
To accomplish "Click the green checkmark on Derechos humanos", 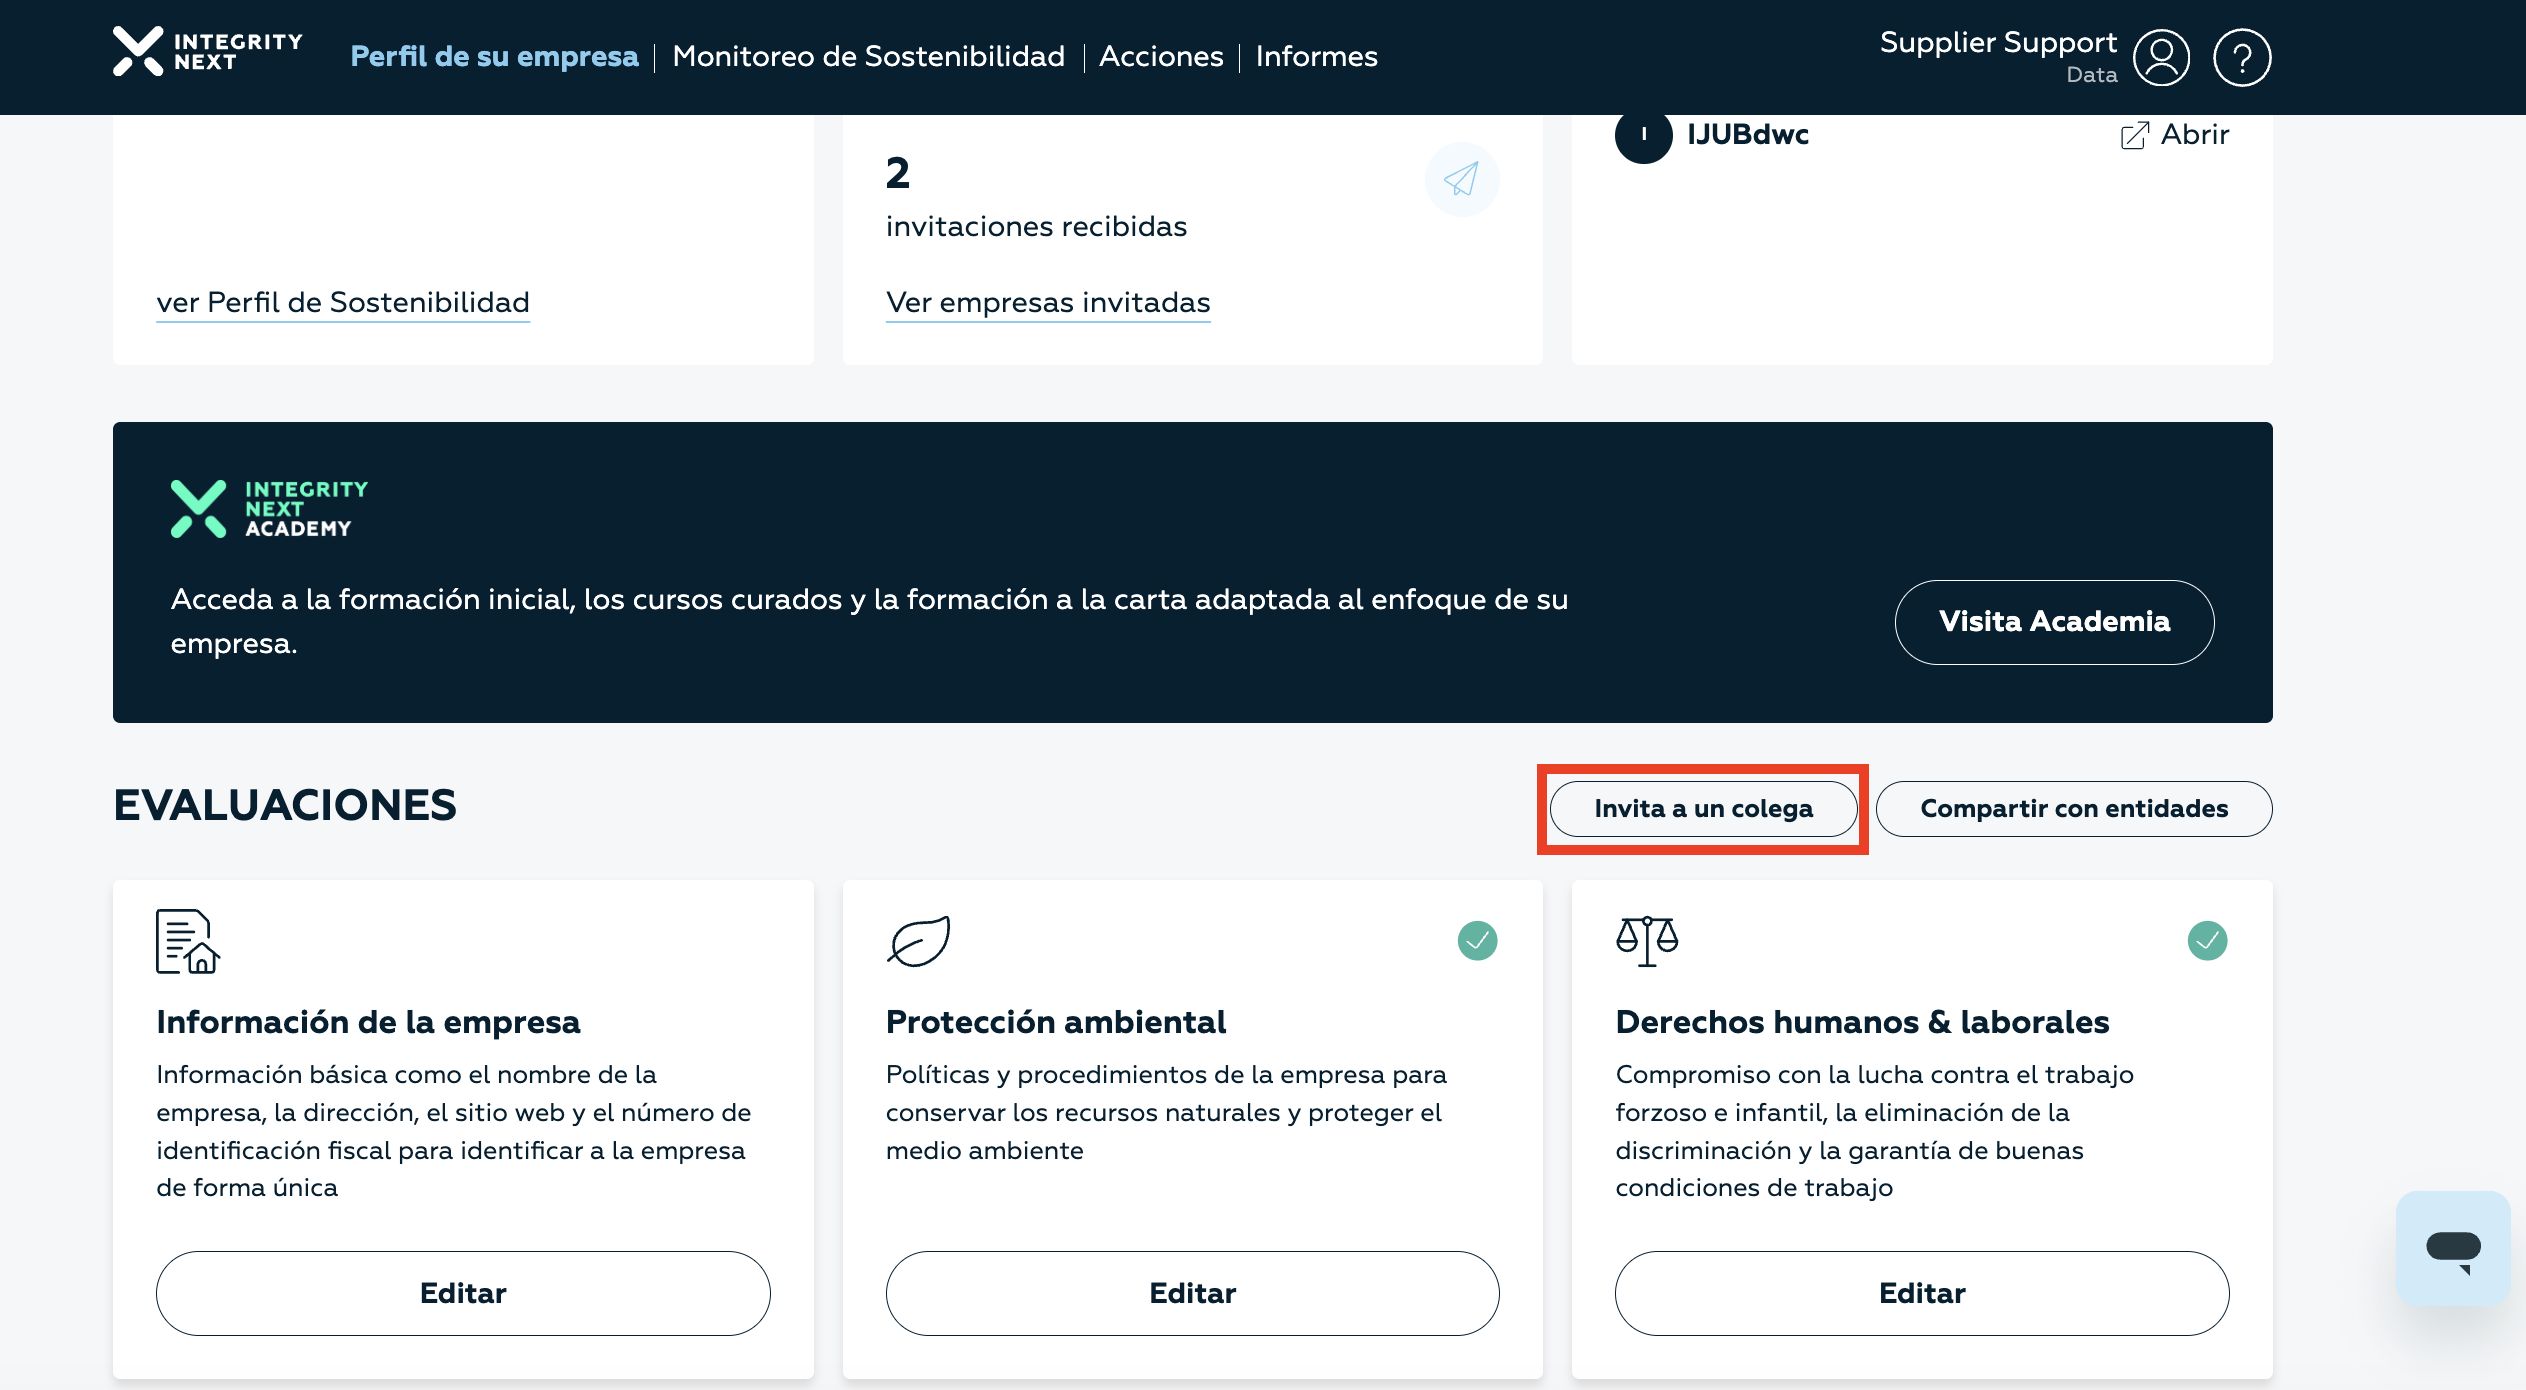I will [x=2207, y=941].
